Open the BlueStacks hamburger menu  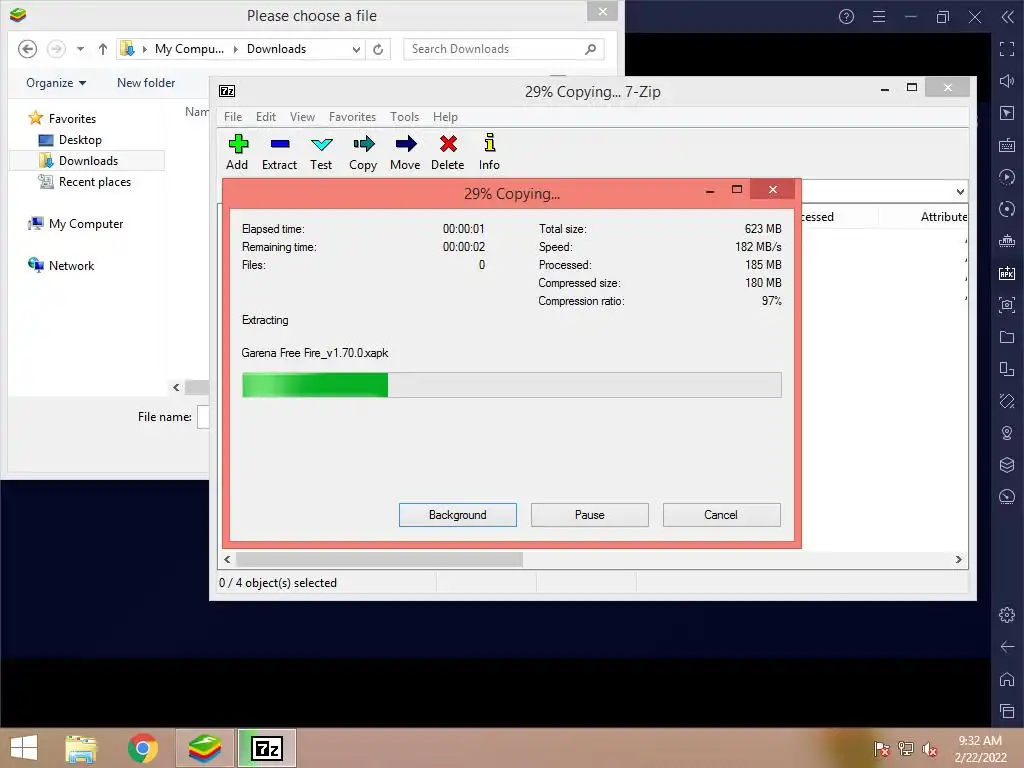pos(879,17)
